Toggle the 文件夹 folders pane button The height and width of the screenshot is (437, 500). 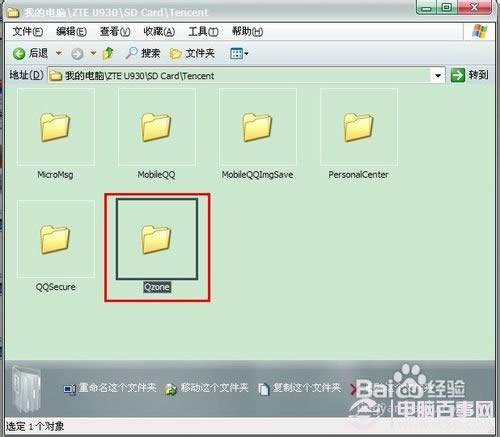(192, 53)
